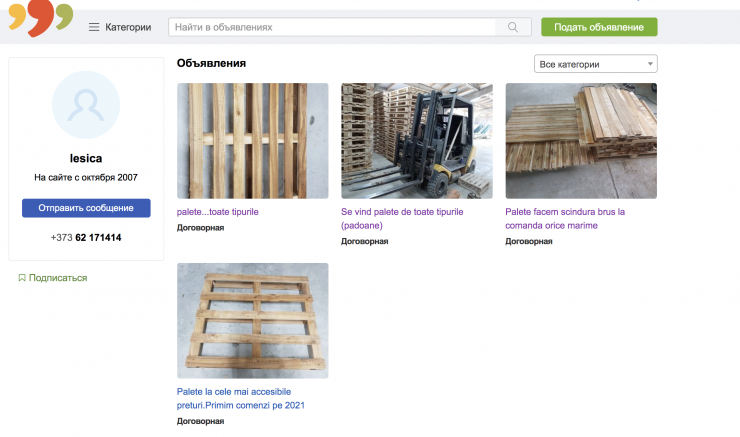This screenshot has width=740, height=437.
Task: Click the dropdown arrow in category filter
Action: [650, 64]
